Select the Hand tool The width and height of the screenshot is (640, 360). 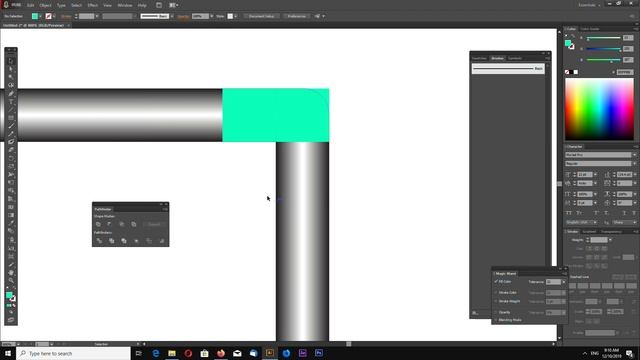pyautogui.click(x=11, y=273)
